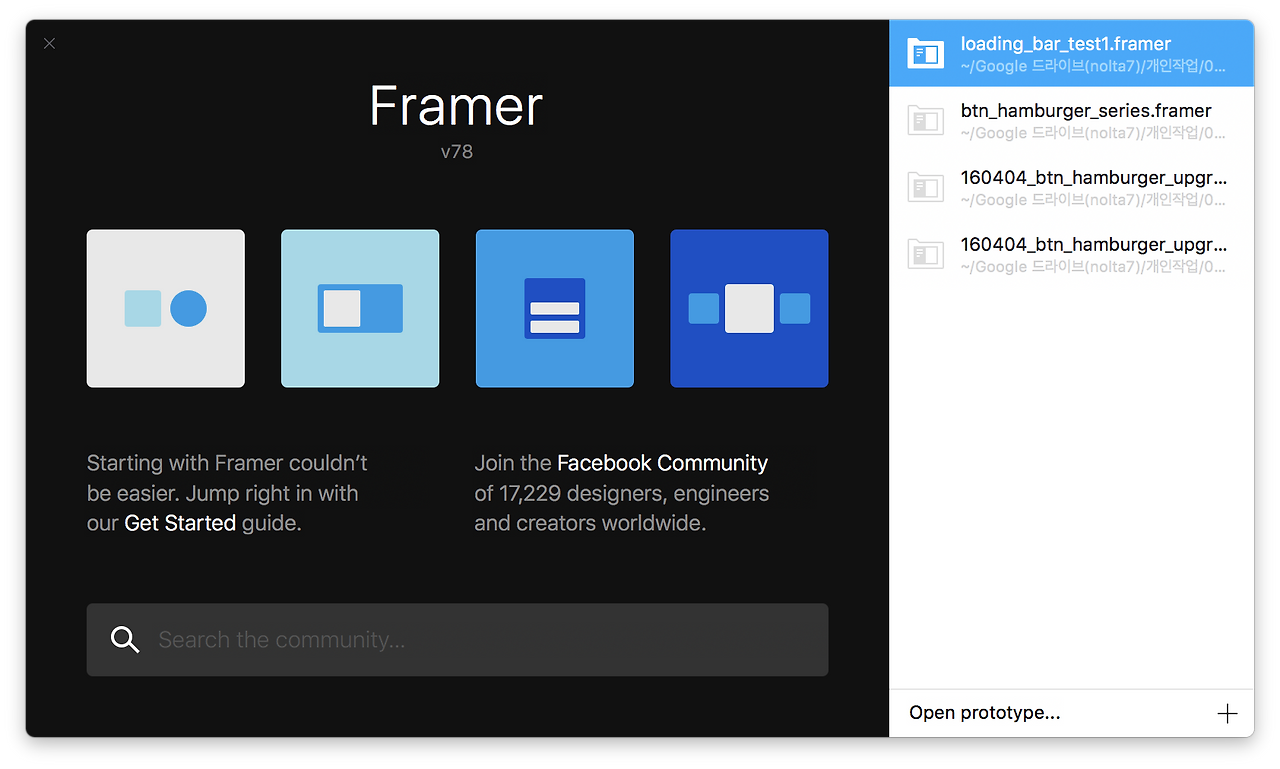Focus the Search the community field
Image resolution: width=1280 pixels, height=769 pixels.
(x=457, y=640)
